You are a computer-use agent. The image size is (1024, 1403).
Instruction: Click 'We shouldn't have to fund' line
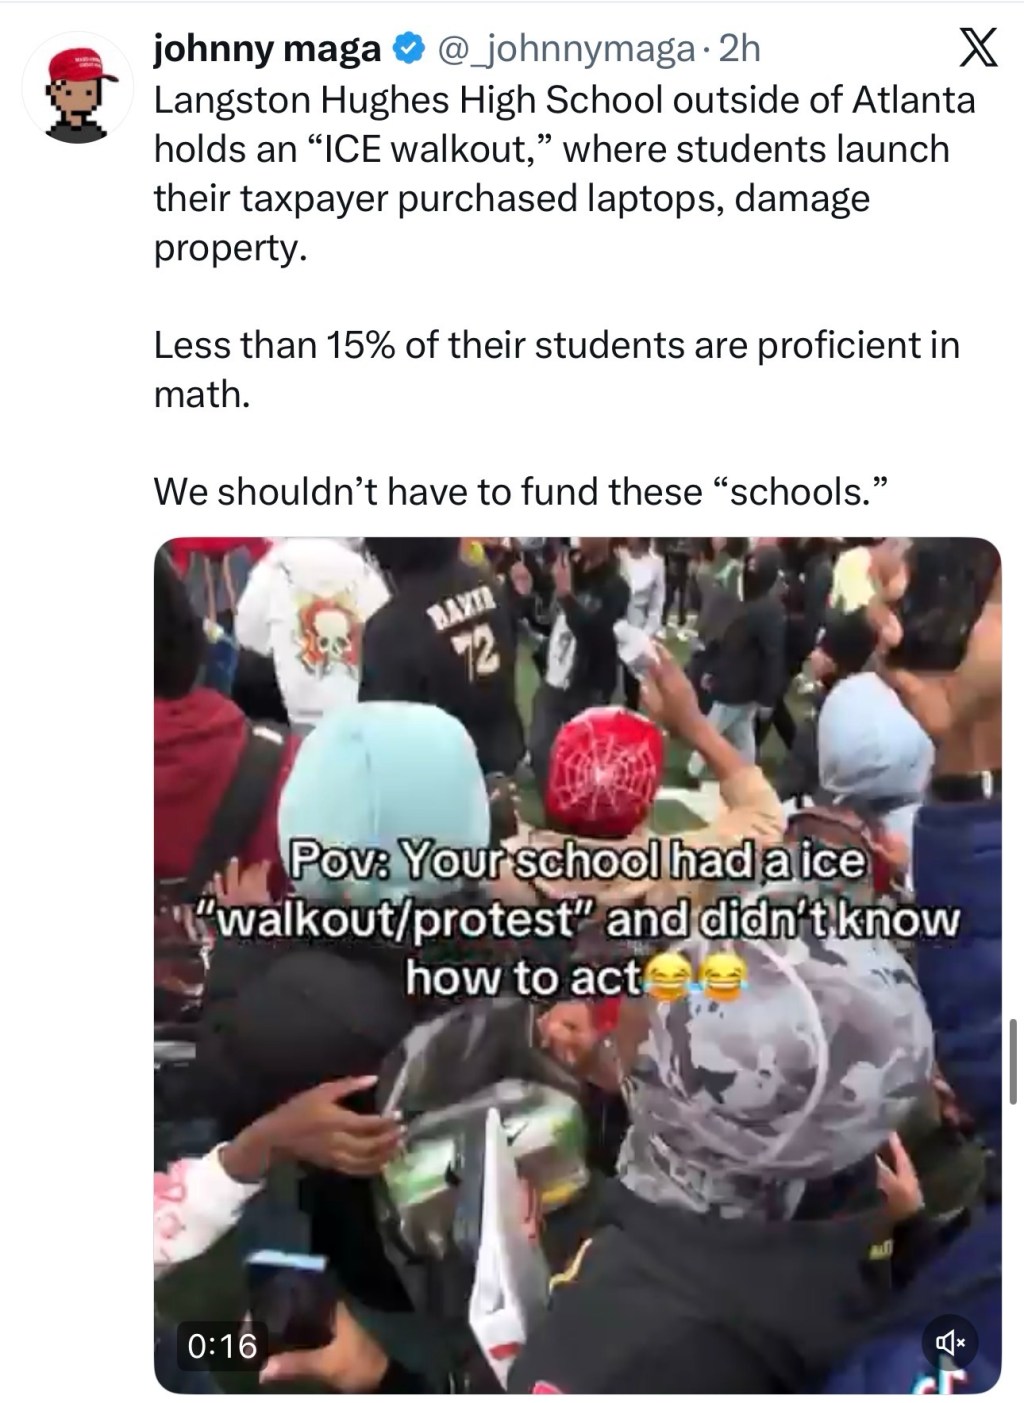pos(521,491)
